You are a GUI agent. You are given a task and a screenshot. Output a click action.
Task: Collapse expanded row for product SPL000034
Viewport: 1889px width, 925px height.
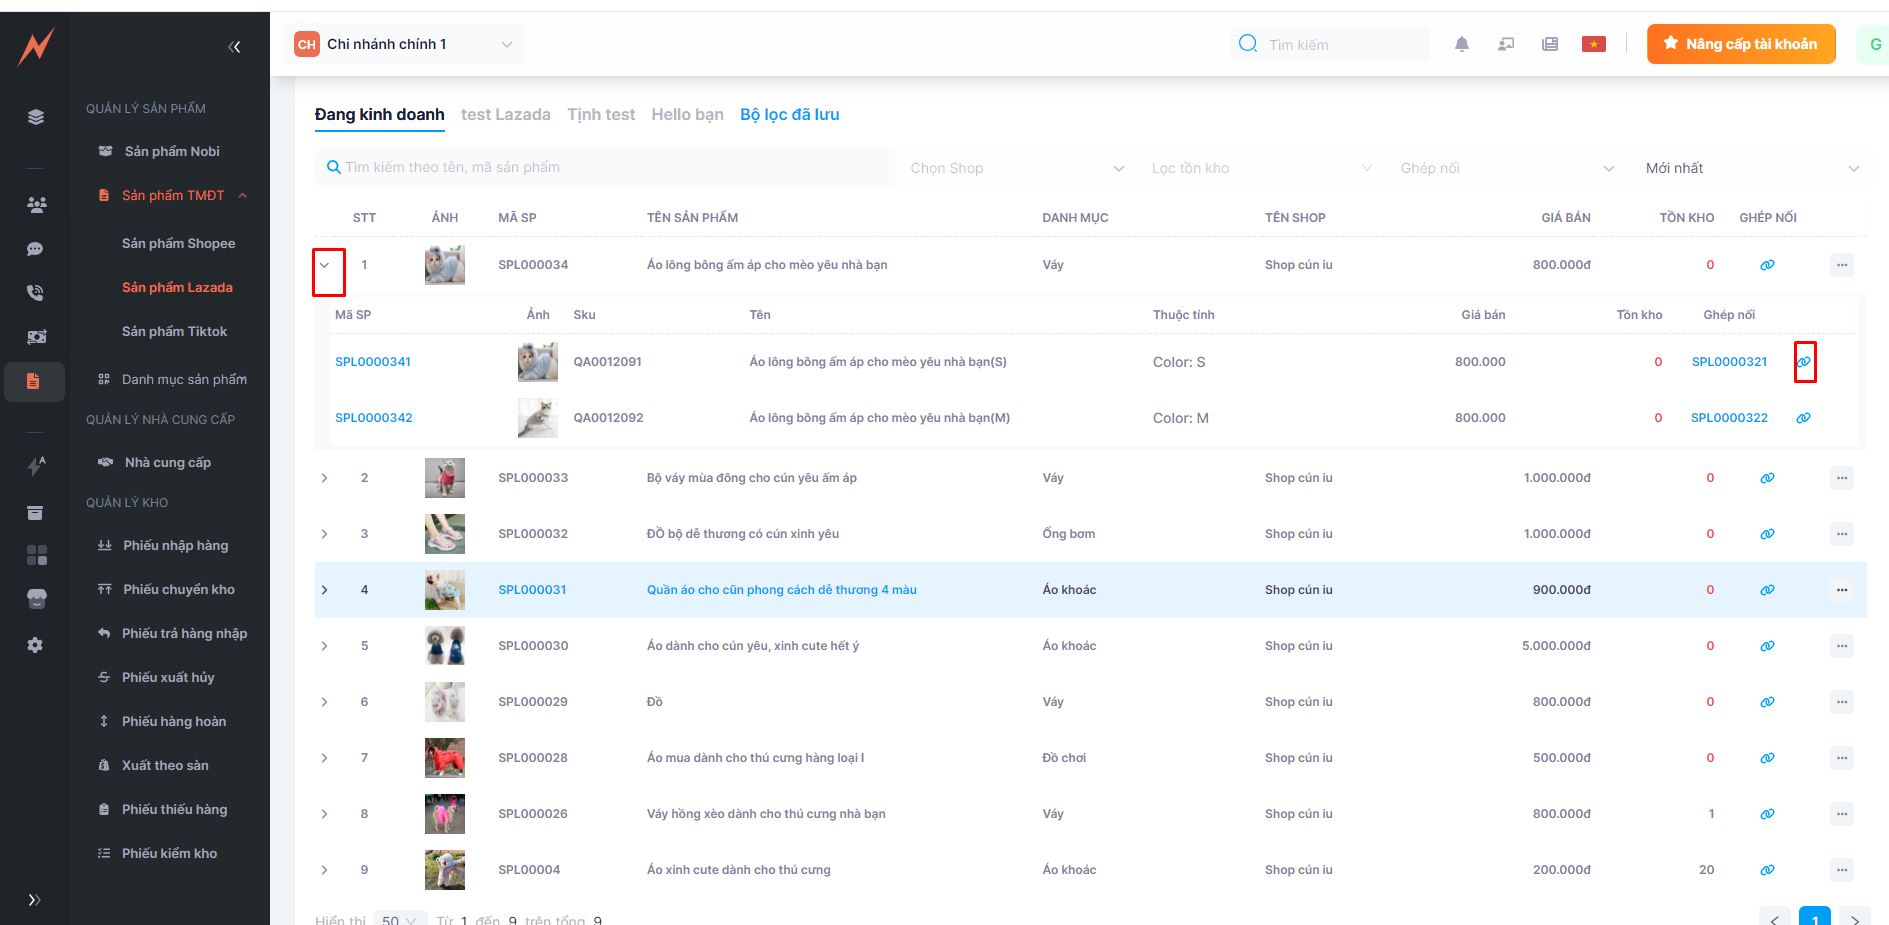pyautogui.click(x=325, y=266)
